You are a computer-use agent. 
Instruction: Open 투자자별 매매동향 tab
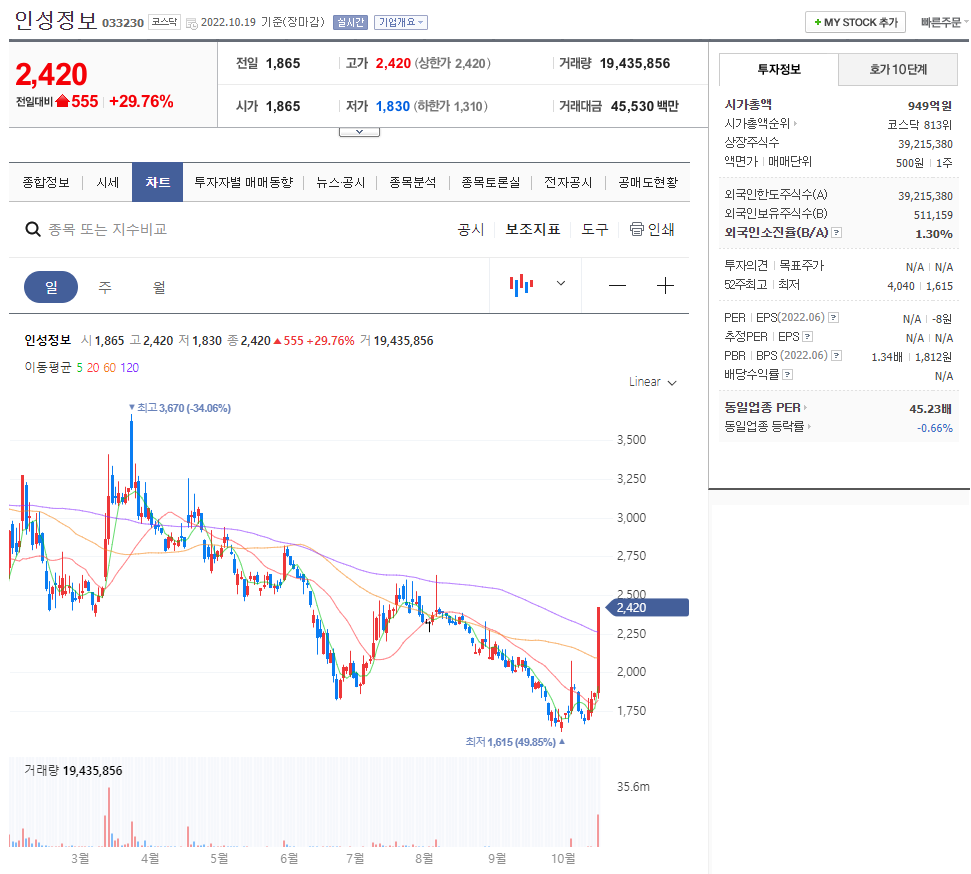pyautogui.click(x=243, y=183)
